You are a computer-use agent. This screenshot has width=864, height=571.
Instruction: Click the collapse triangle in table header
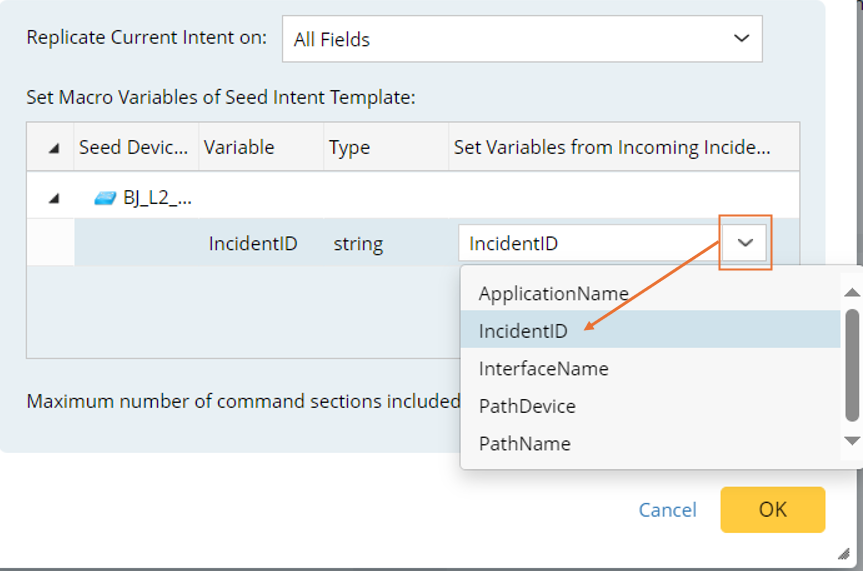(x=53, y=148)
